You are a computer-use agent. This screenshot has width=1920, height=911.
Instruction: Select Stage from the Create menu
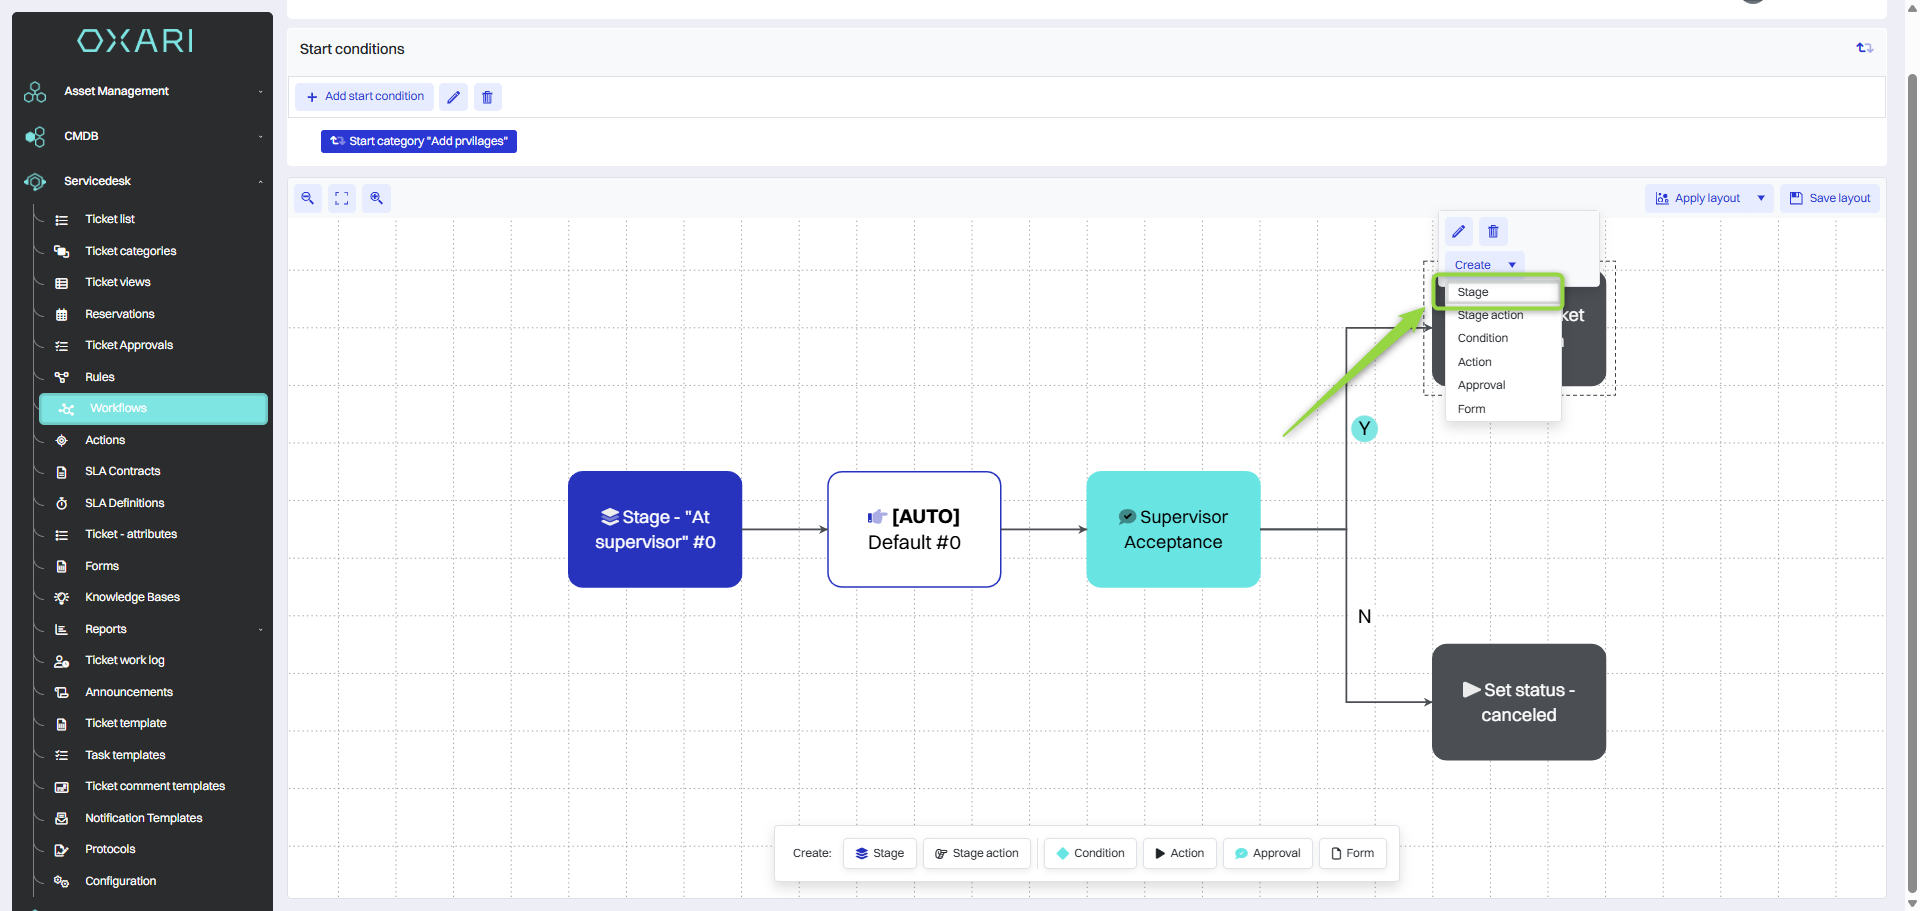[1473, 292]
